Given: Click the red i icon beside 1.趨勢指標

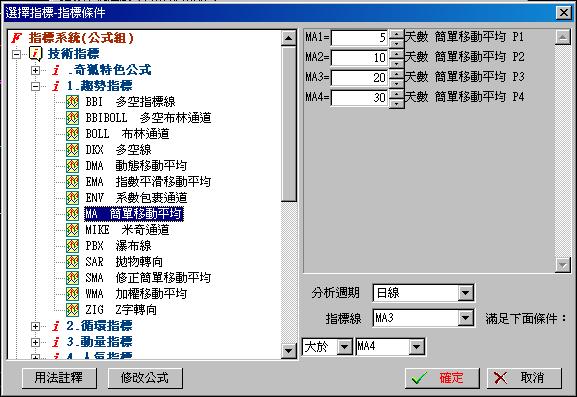Looking at the screenshot, I should (x=56, y=86).
